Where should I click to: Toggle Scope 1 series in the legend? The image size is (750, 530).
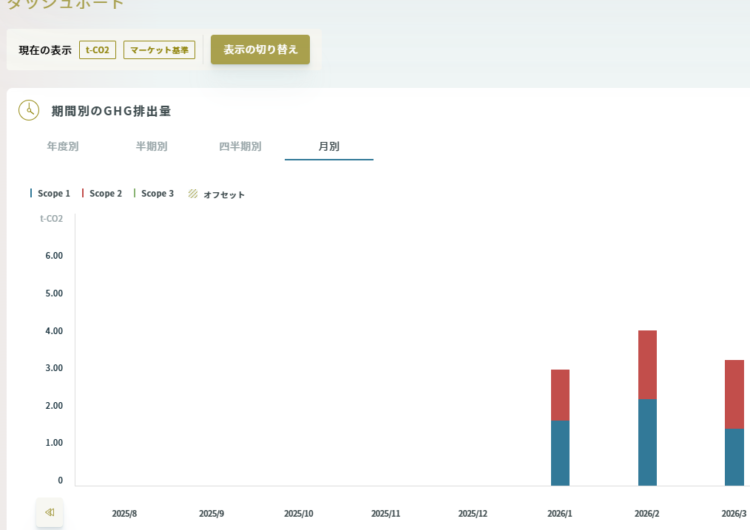point(51,193)
